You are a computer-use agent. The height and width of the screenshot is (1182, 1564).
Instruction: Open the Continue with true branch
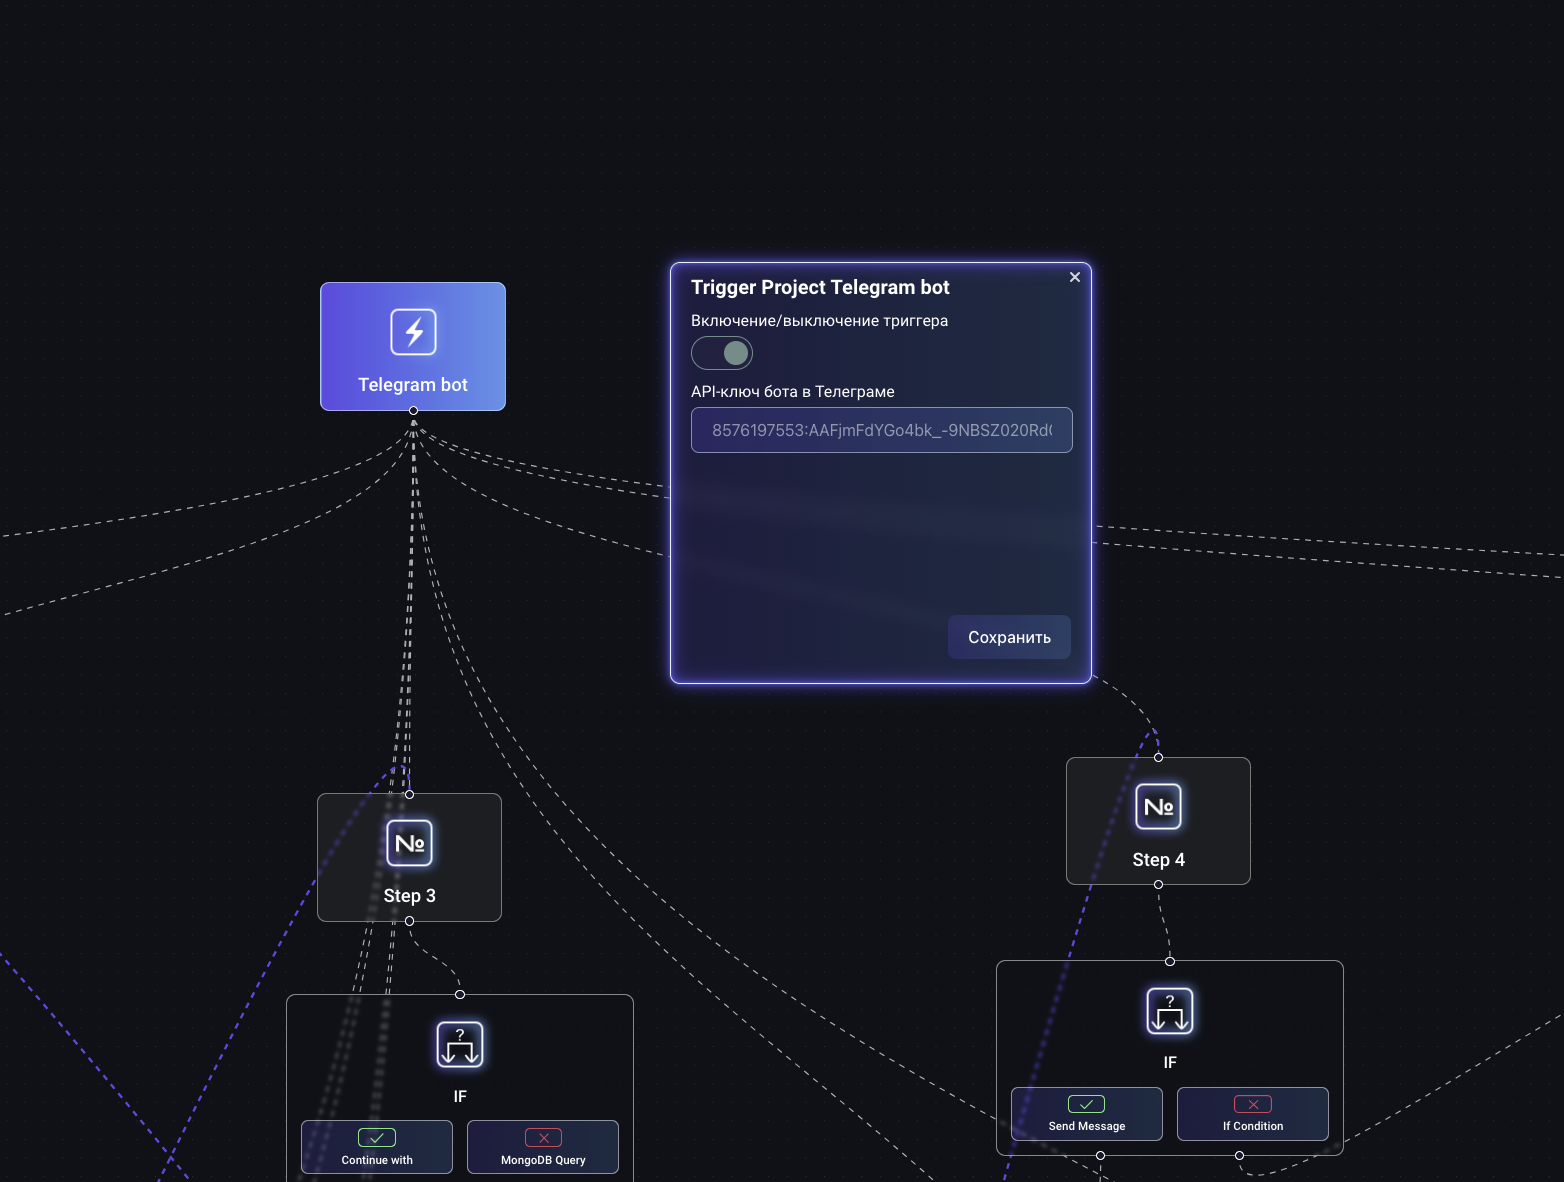point(377,1147)
